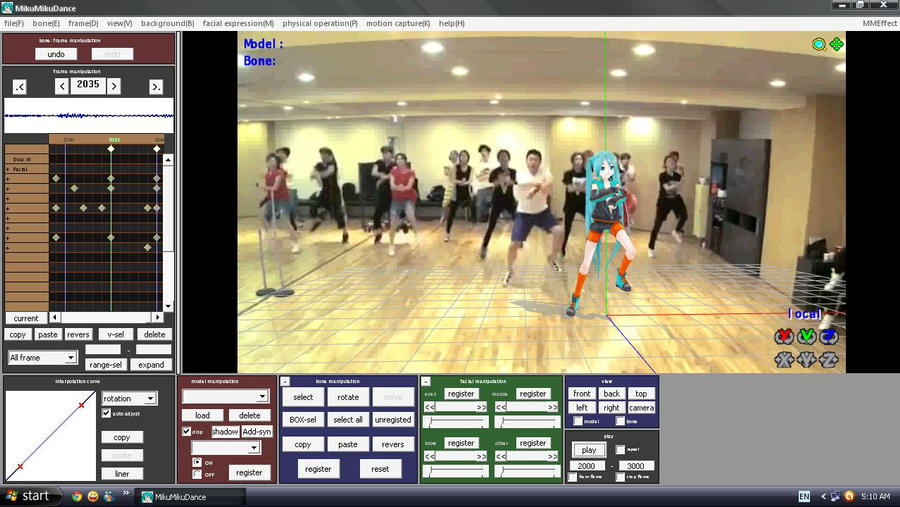The image size is (900, 507).
Task: Open the facial expression(M) menu
Action: pyautogui.click(x=238, y=24)
